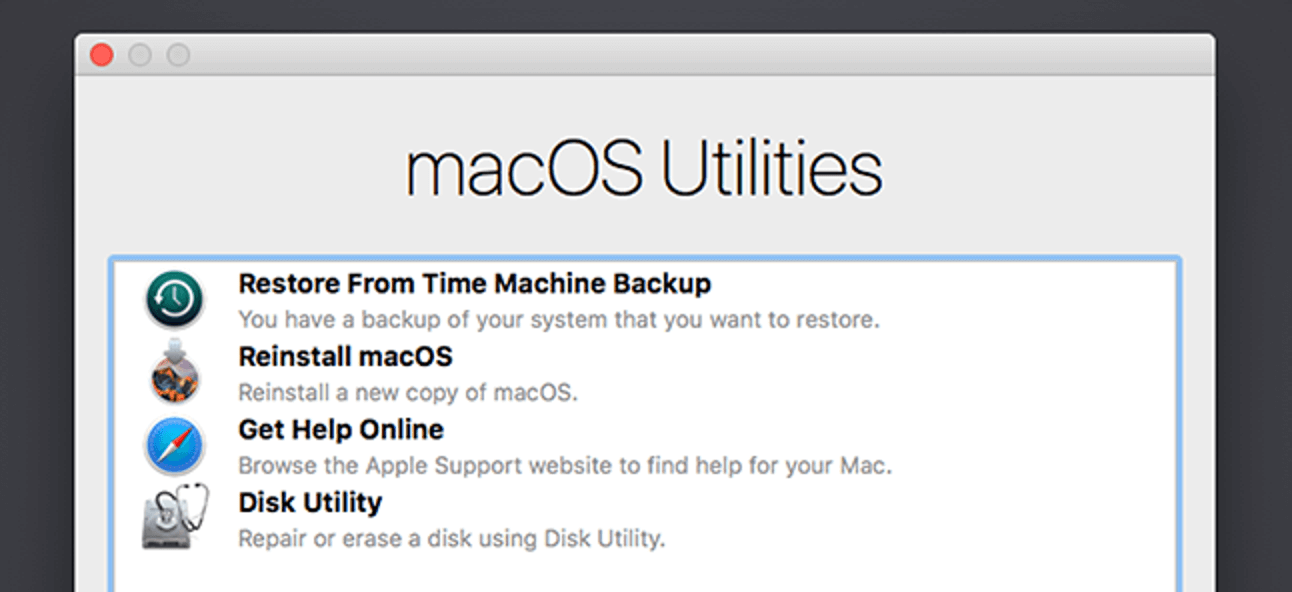Click the Reinstall macOS installer icon
The width and height of the screenshot is (1292, 592).
tap(175, 374)
